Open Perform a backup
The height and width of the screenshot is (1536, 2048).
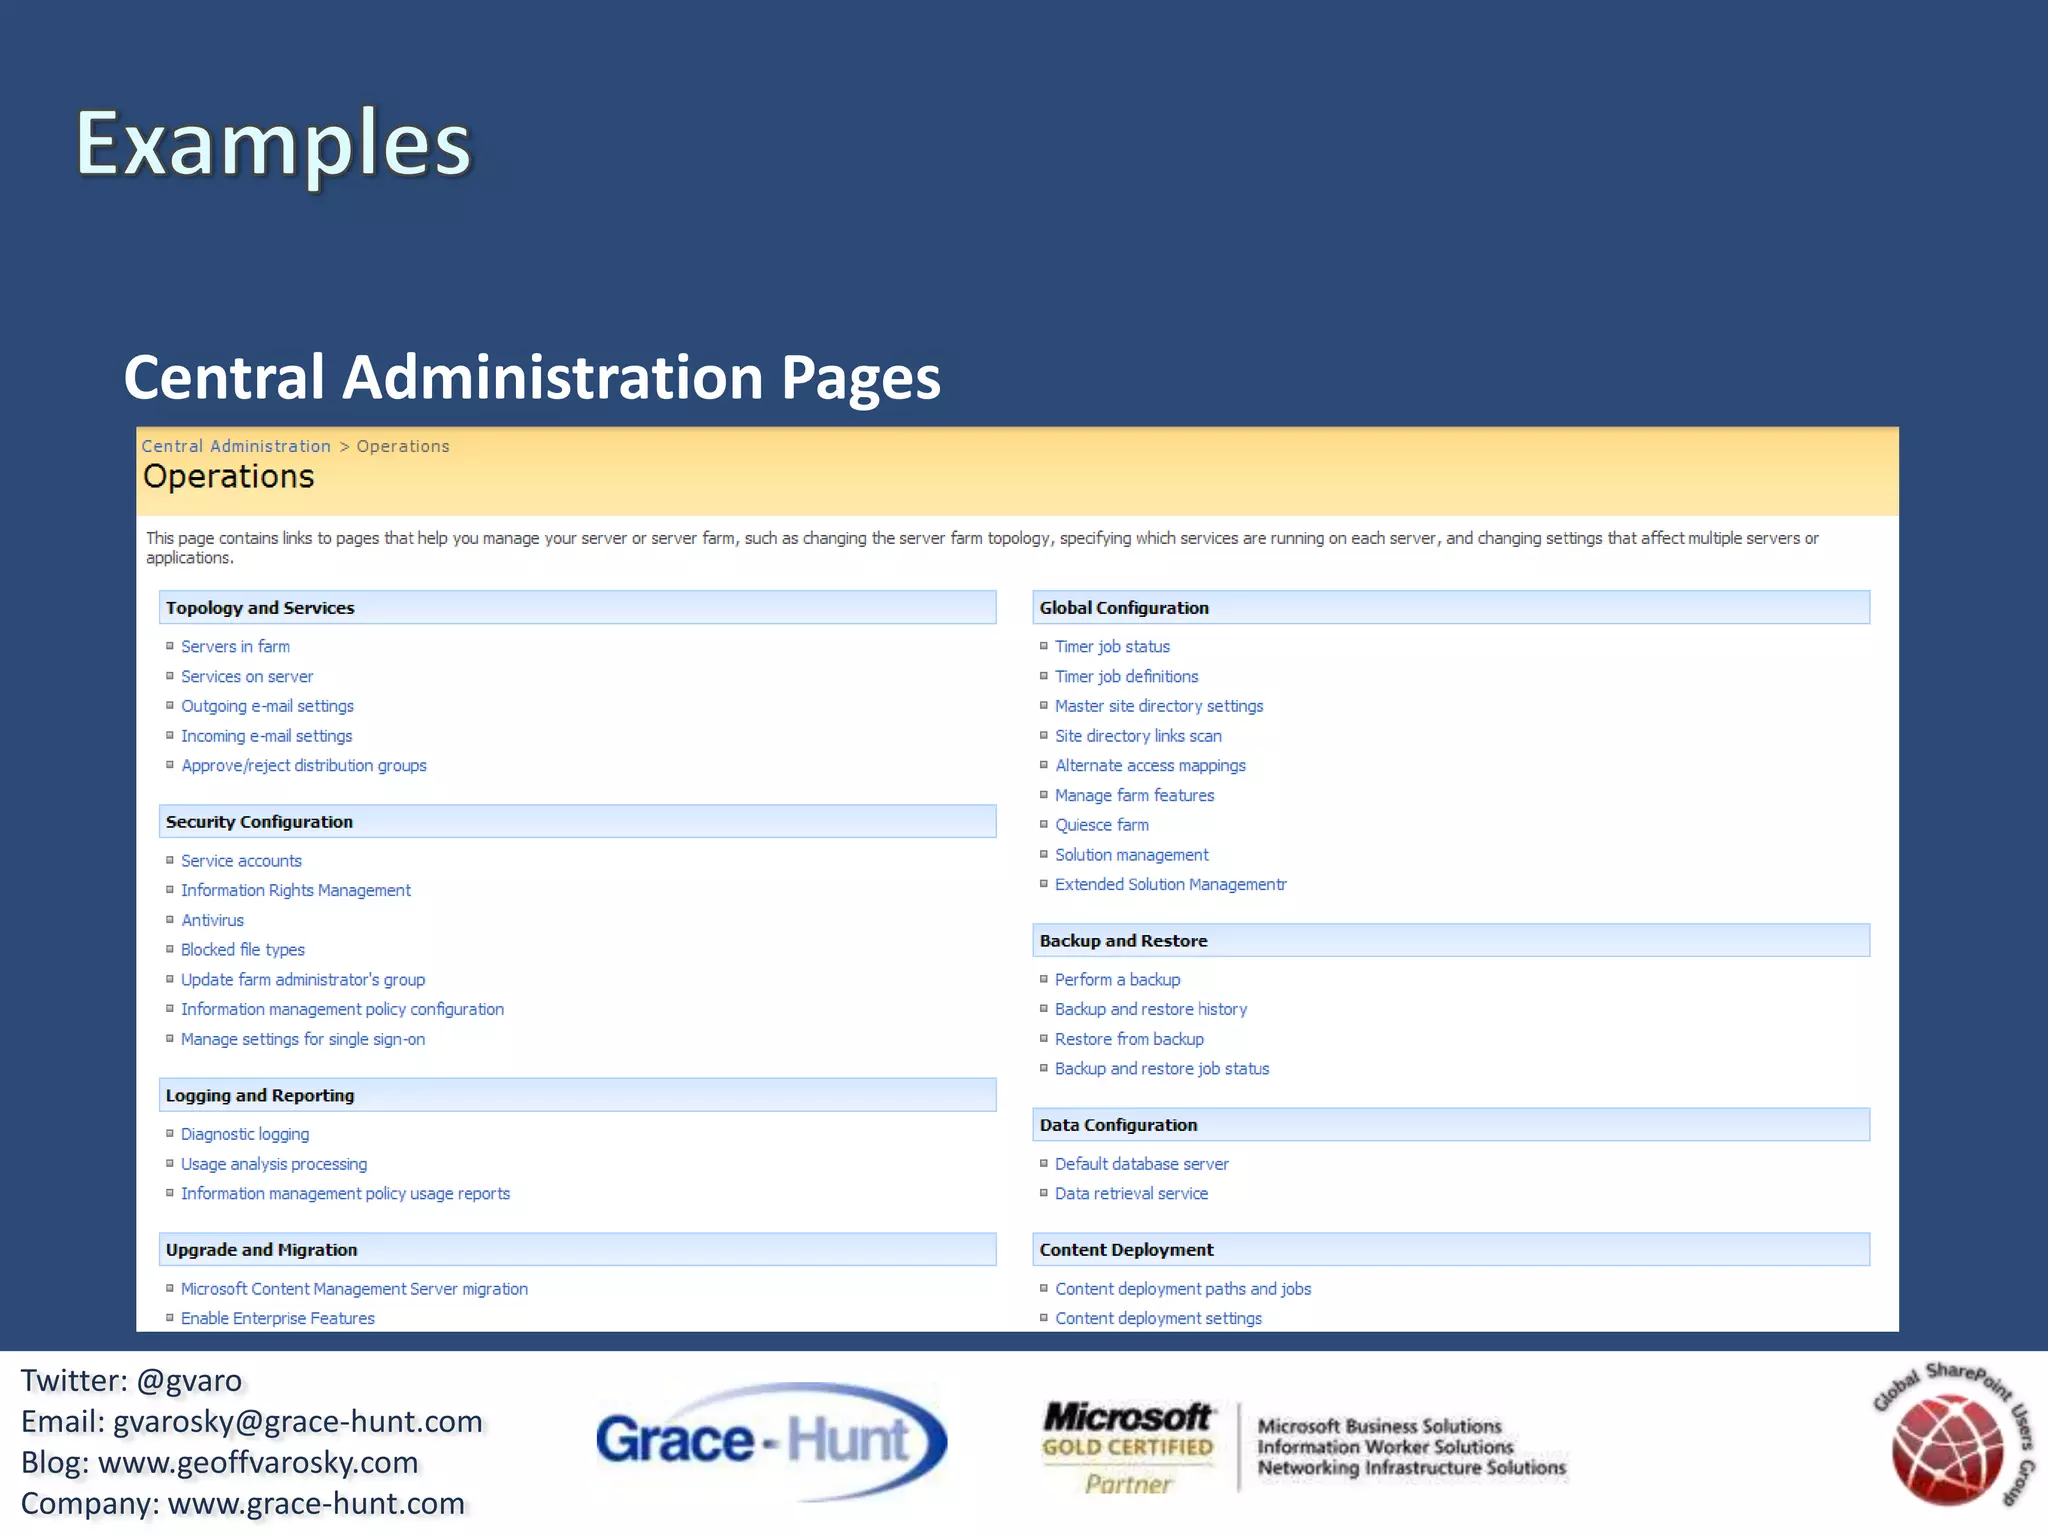[1117, 980]
